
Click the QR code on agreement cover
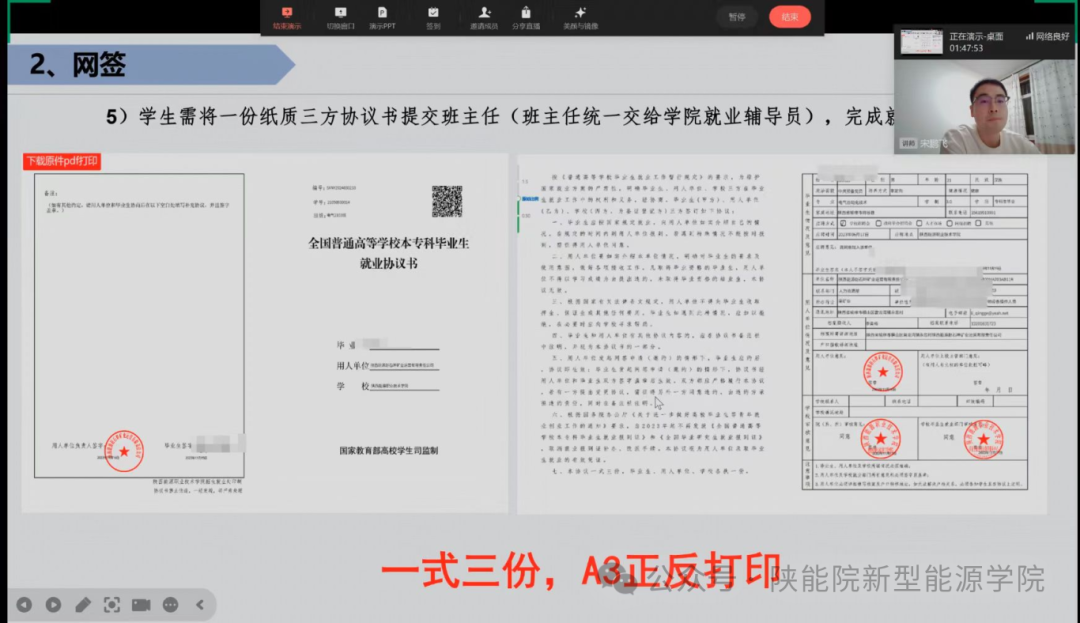(x=446, y=201)
